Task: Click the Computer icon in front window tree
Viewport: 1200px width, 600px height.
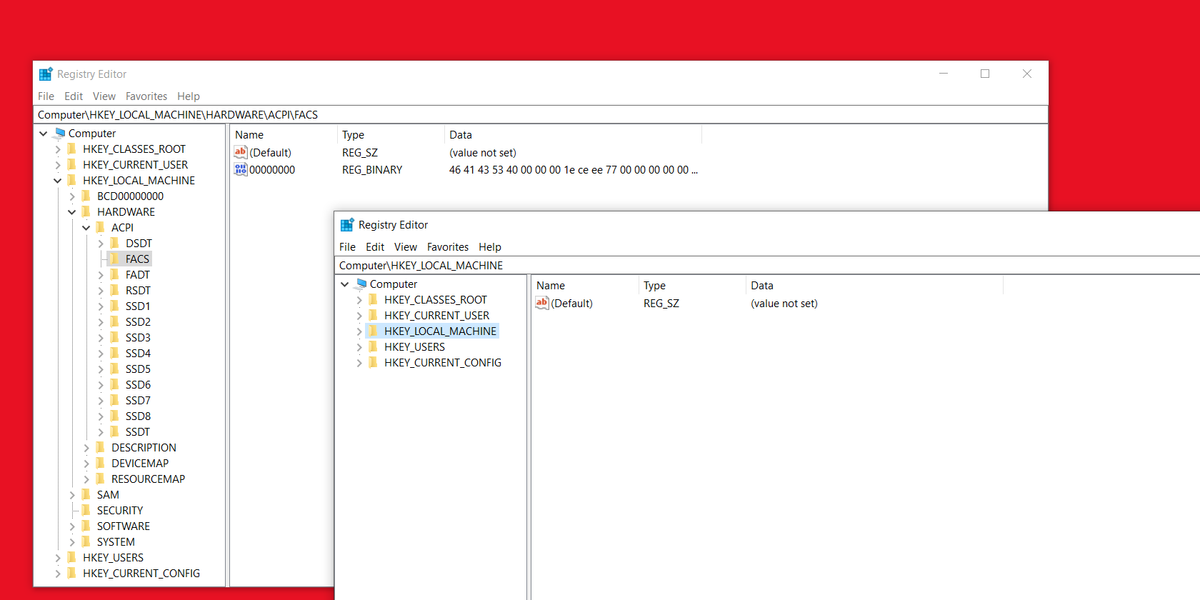Action: pos(361,284)
